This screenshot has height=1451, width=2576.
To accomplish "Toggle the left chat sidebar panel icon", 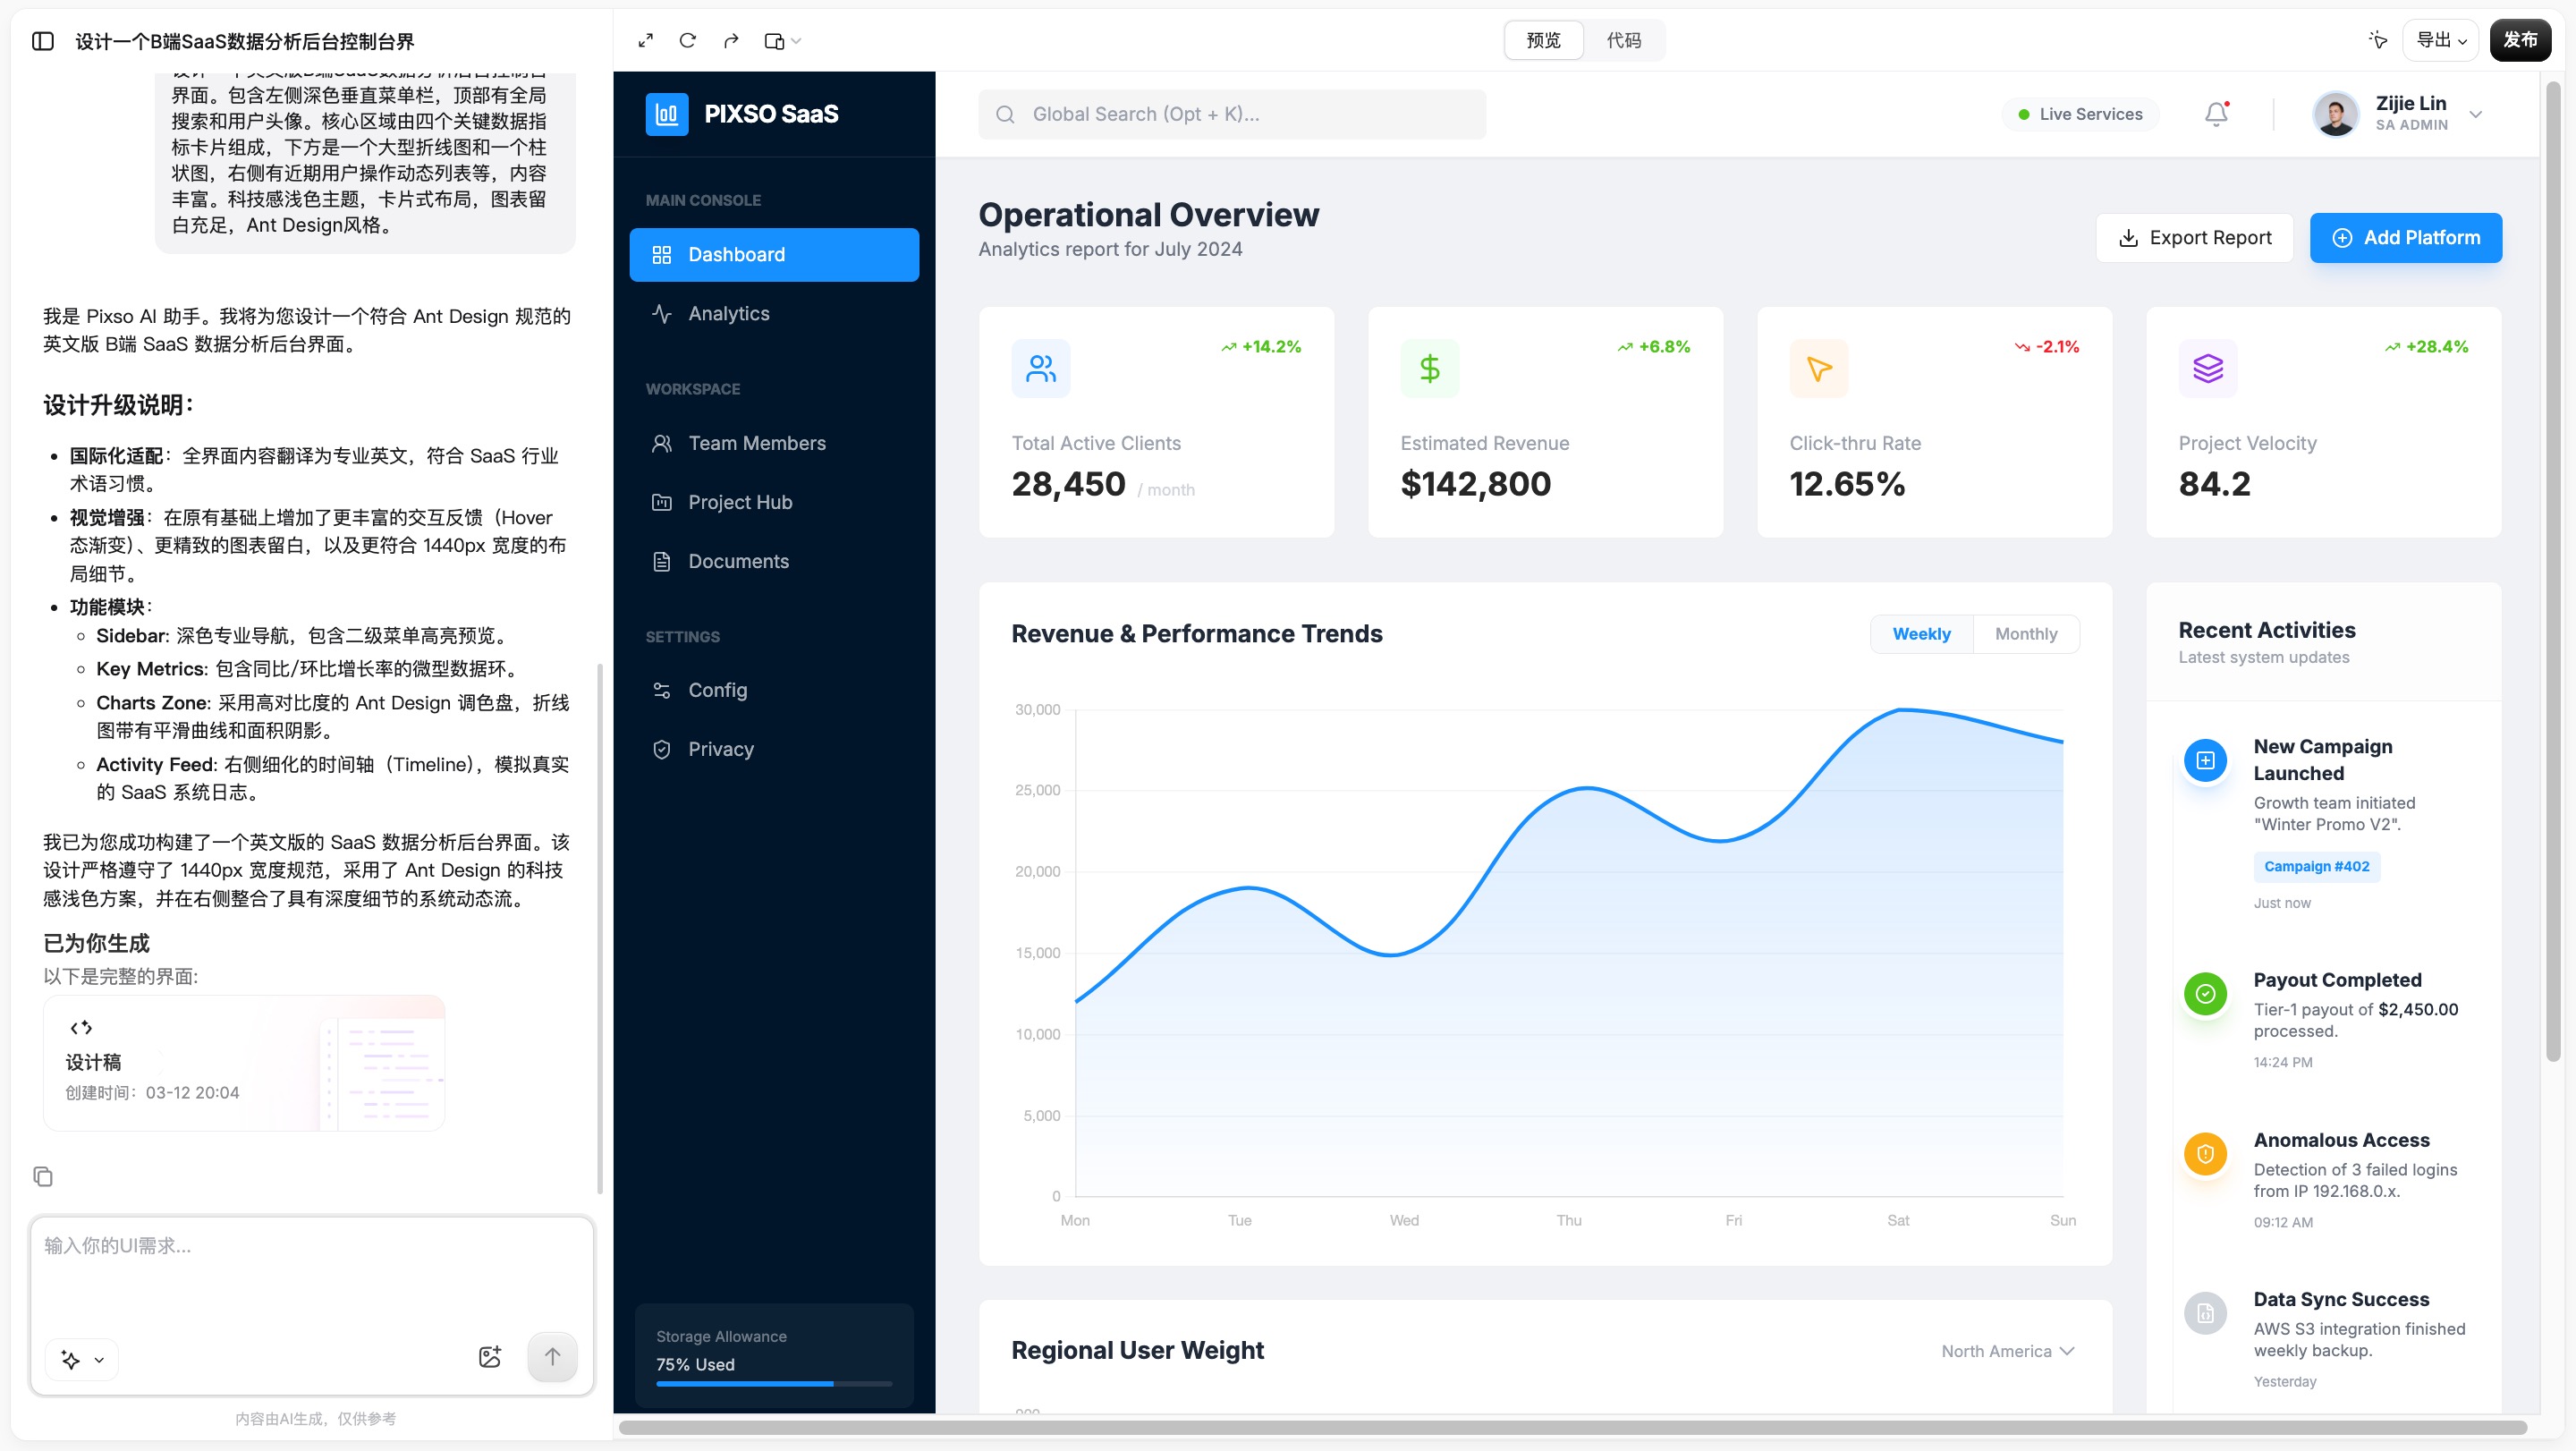I will pyautogui.click(x=43, y=41).
